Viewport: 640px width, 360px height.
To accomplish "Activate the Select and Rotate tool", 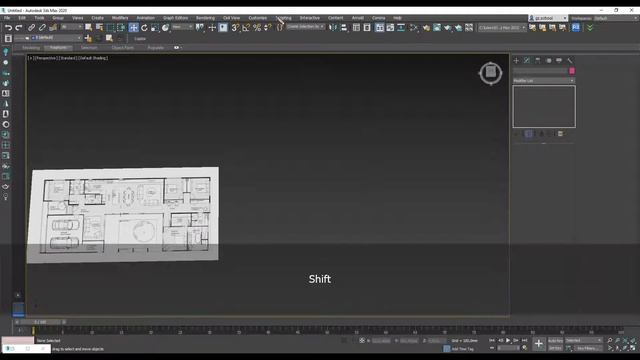I will (x=144, y=28).
